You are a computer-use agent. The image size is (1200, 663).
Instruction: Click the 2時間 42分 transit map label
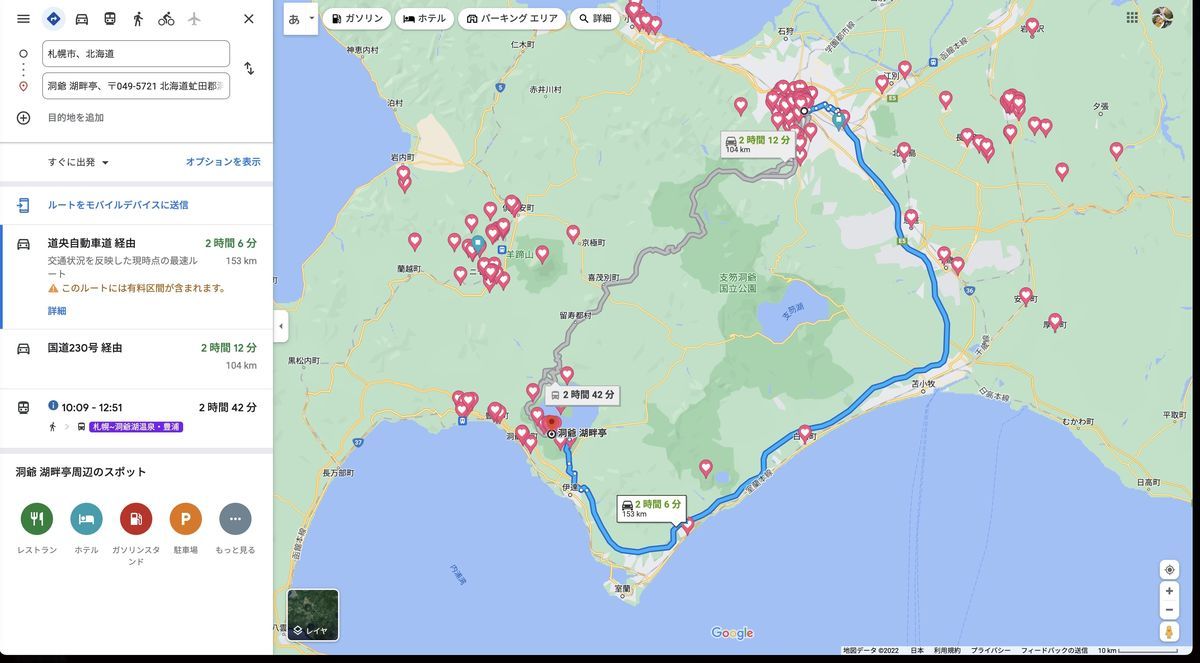click(581, 395)
